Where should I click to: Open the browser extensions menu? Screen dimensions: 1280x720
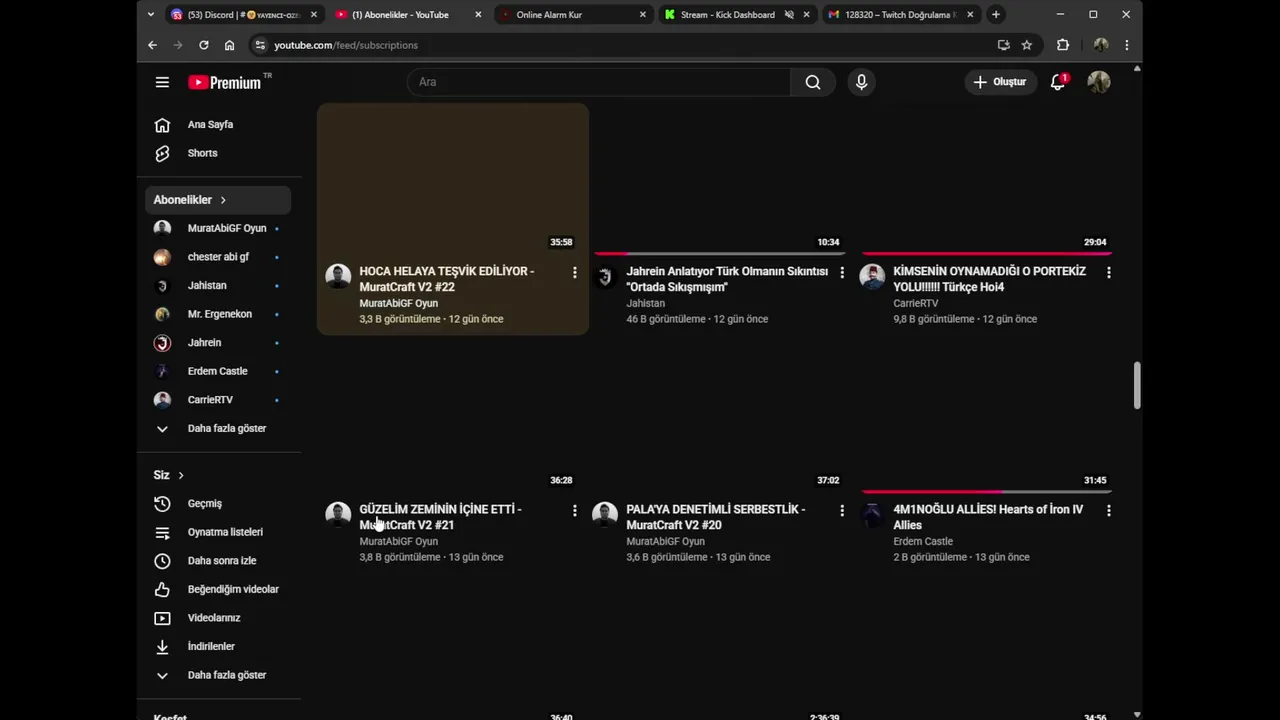(1063, 45)
